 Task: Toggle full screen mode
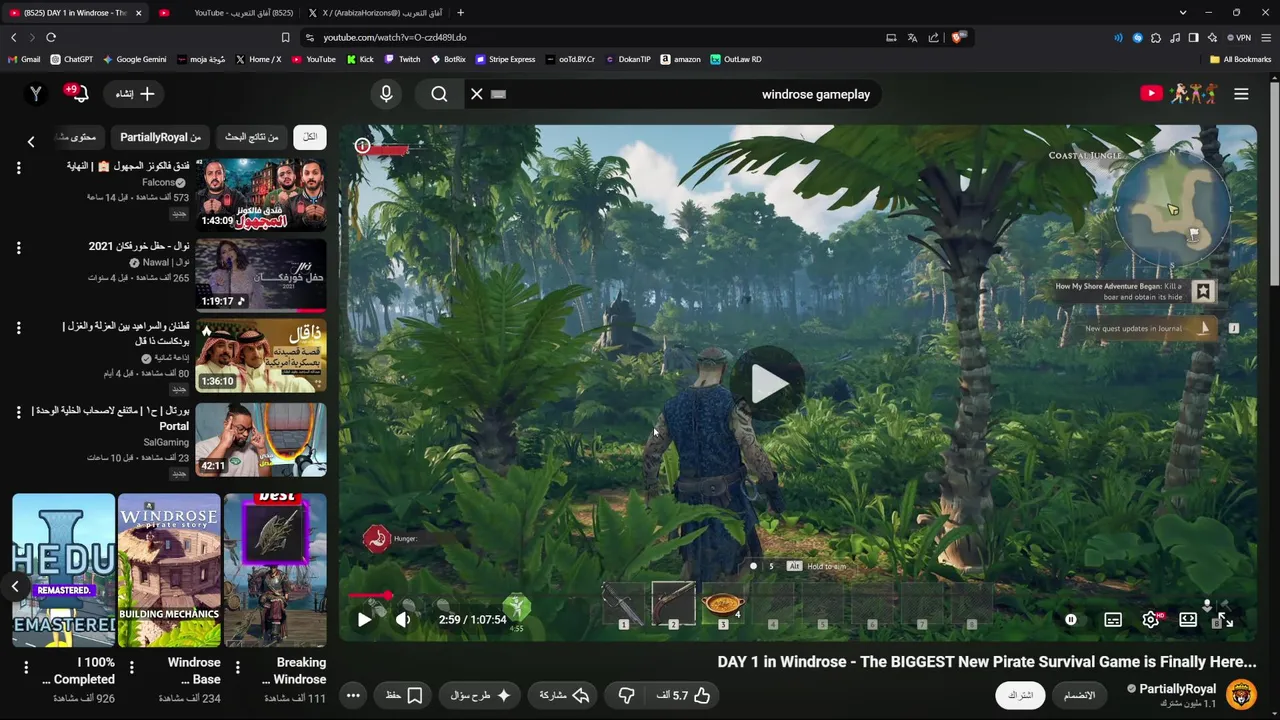pyautogui.click(x=1225, y=620)
